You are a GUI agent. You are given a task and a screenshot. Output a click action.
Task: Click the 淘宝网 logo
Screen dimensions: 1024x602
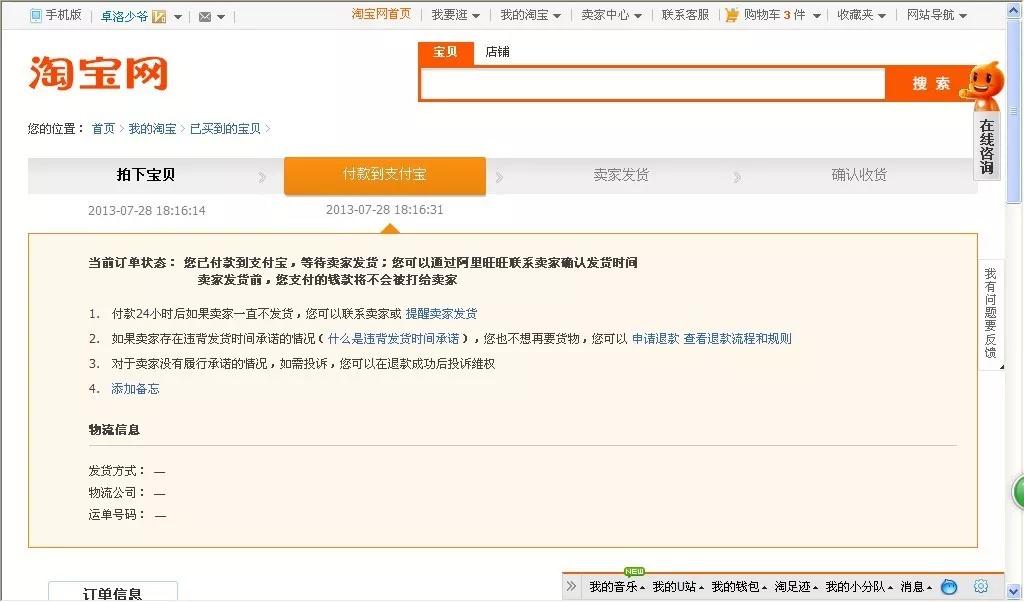(x=99, y=72)
